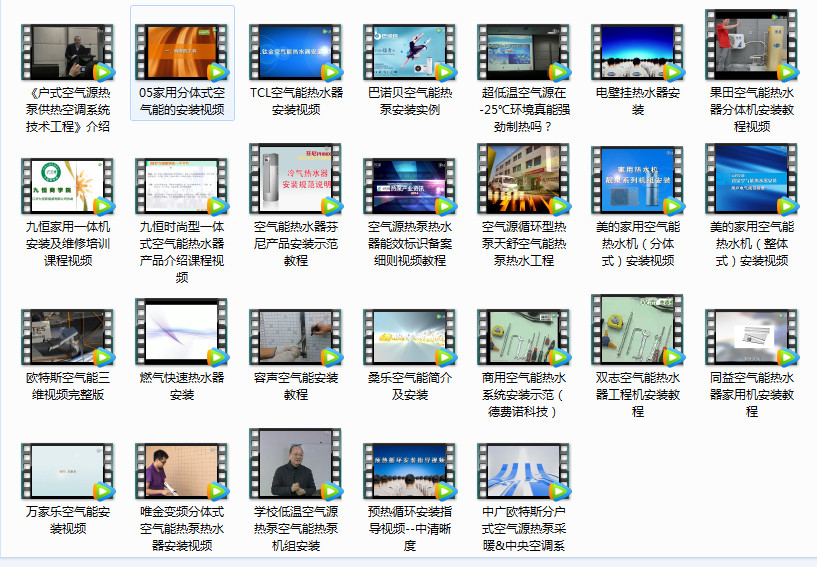The width and height of the screenshot is (817, 567).
Task: Select the 电壁挂热水器安装 video icon
Action: (638, 52)
